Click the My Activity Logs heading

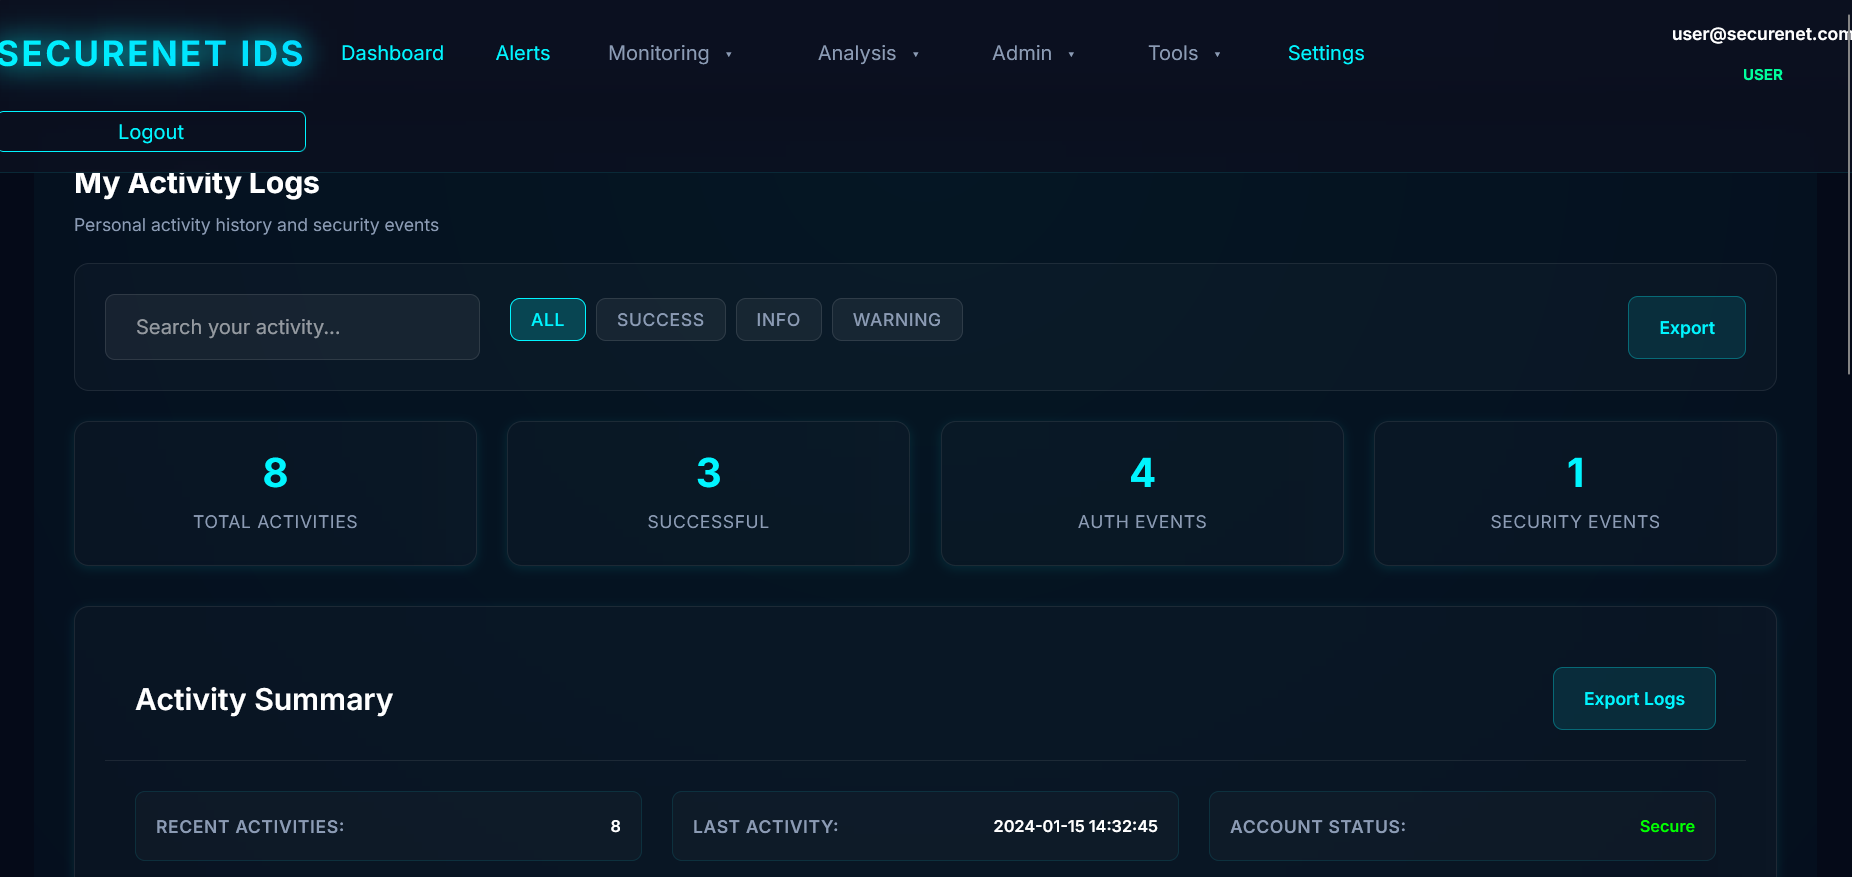tap(197, 183)
